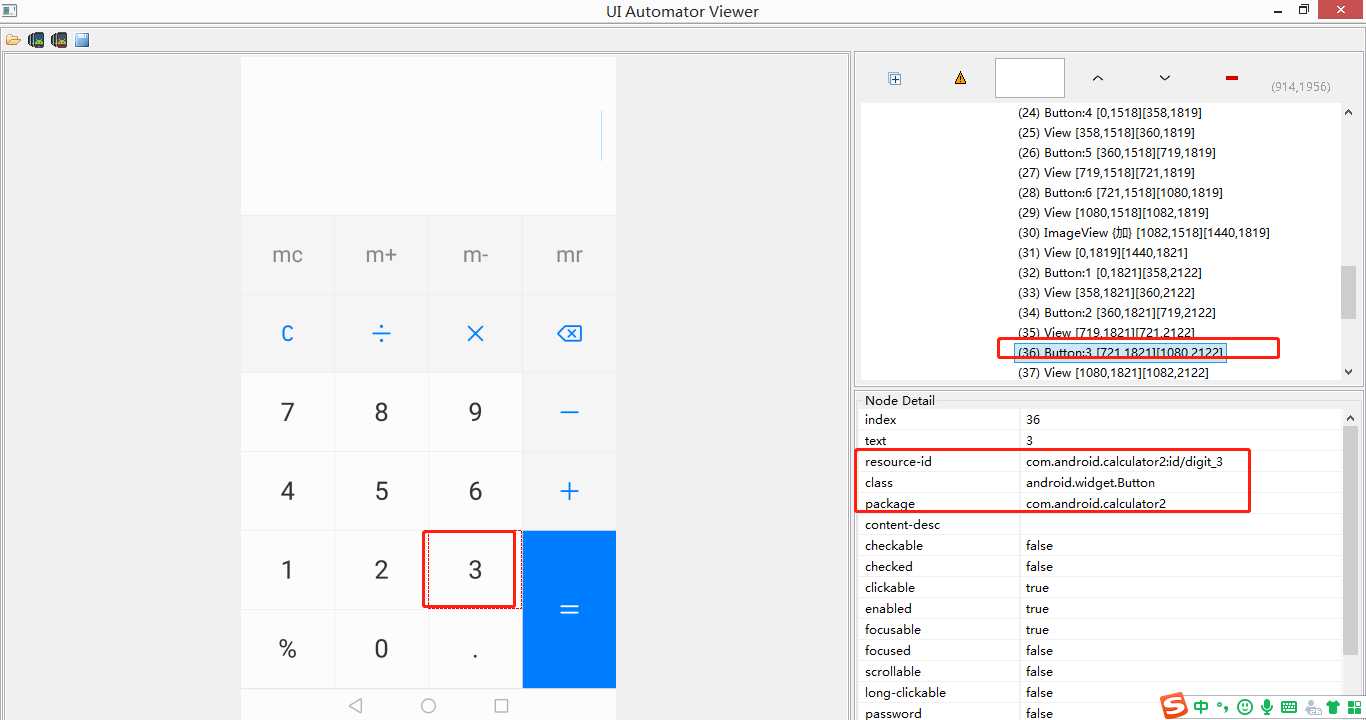
Task: Tap digit 0 on the calculator
Action: coord(381,649)
